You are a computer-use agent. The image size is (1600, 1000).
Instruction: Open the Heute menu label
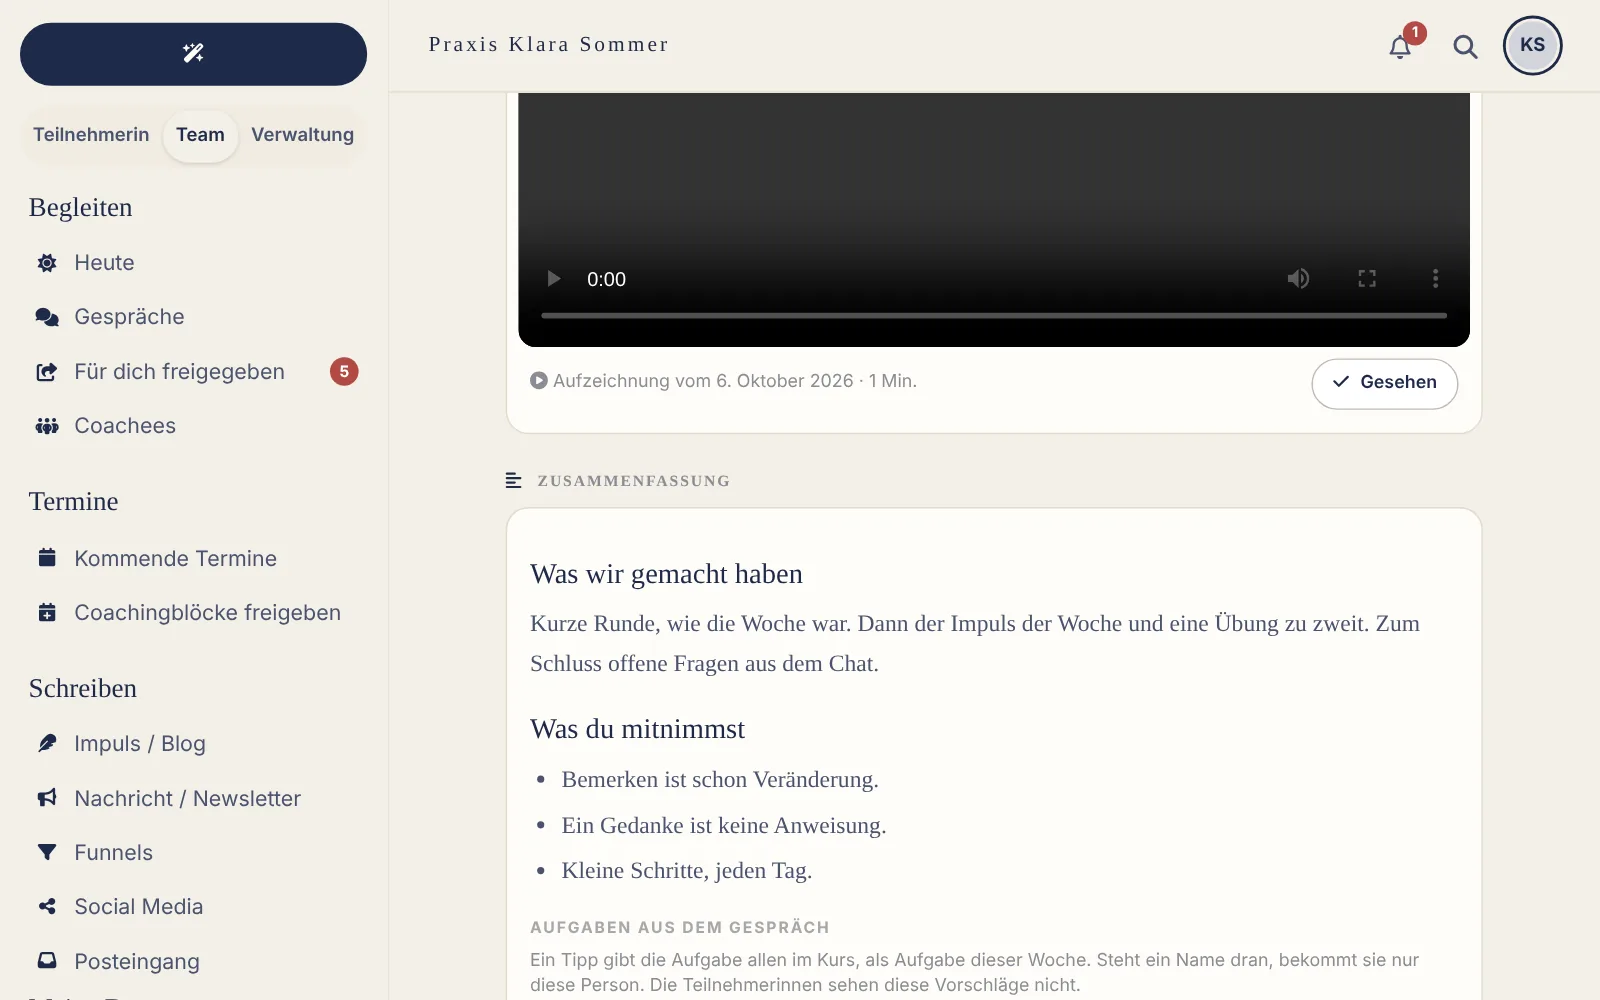click(104, 263)
